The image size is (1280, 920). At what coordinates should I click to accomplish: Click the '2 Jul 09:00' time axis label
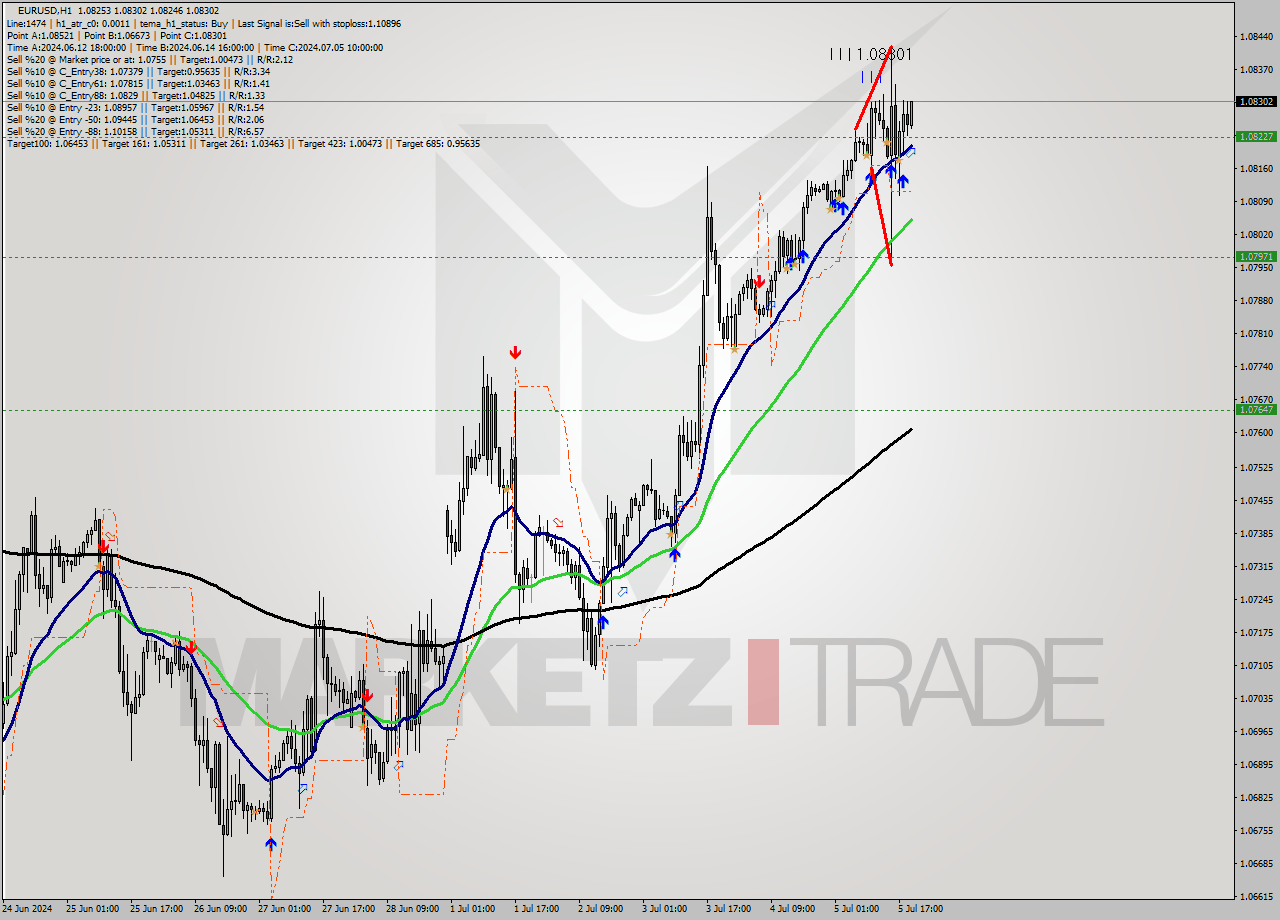[x=601, y=909]
